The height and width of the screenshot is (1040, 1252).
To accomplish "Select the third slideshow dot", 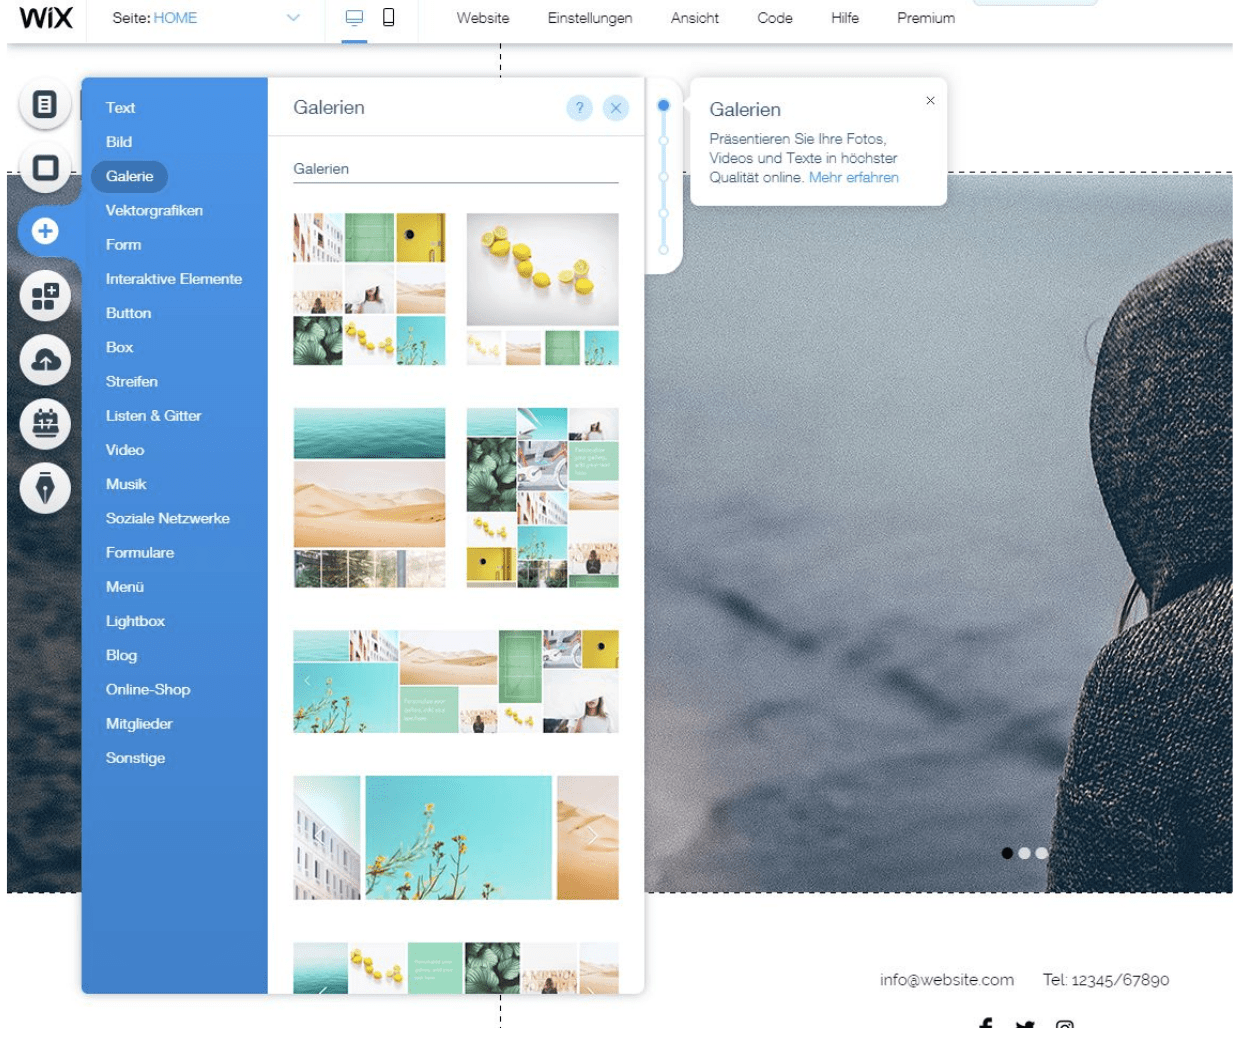I will pyautogui.click(x=1041, y=853).
